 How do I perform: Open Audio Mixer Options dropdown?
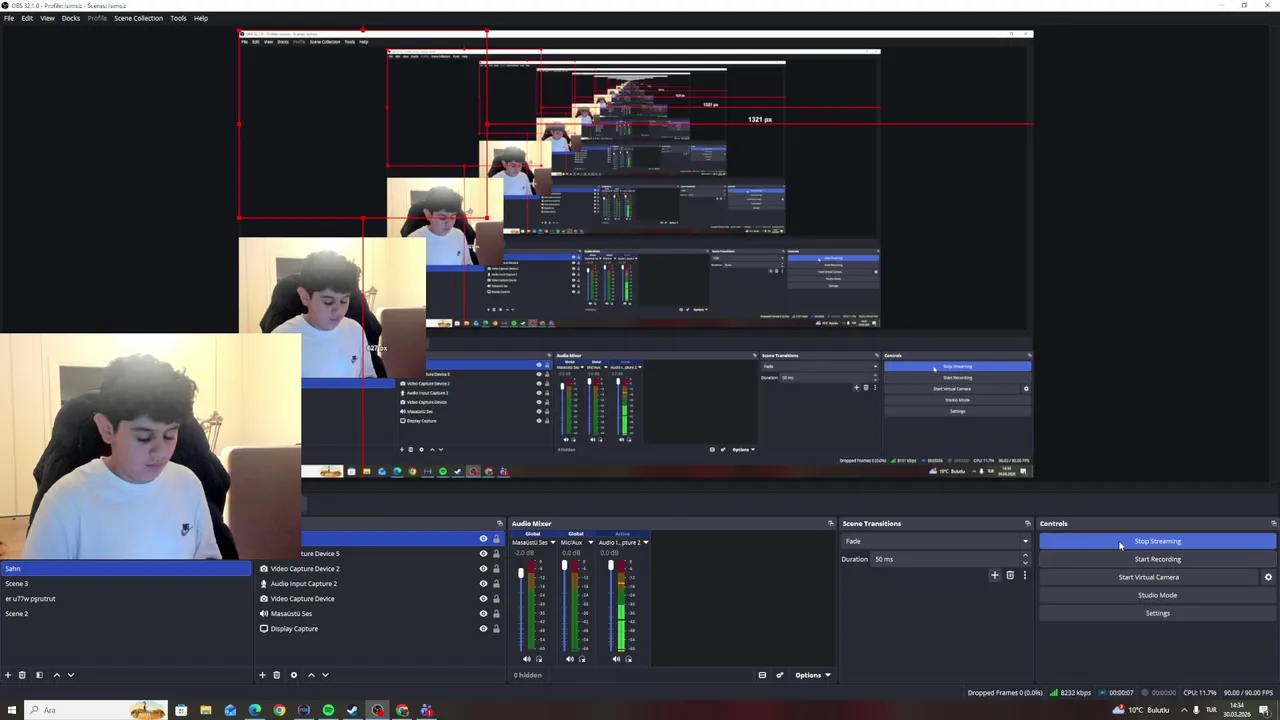click(813, 675)
